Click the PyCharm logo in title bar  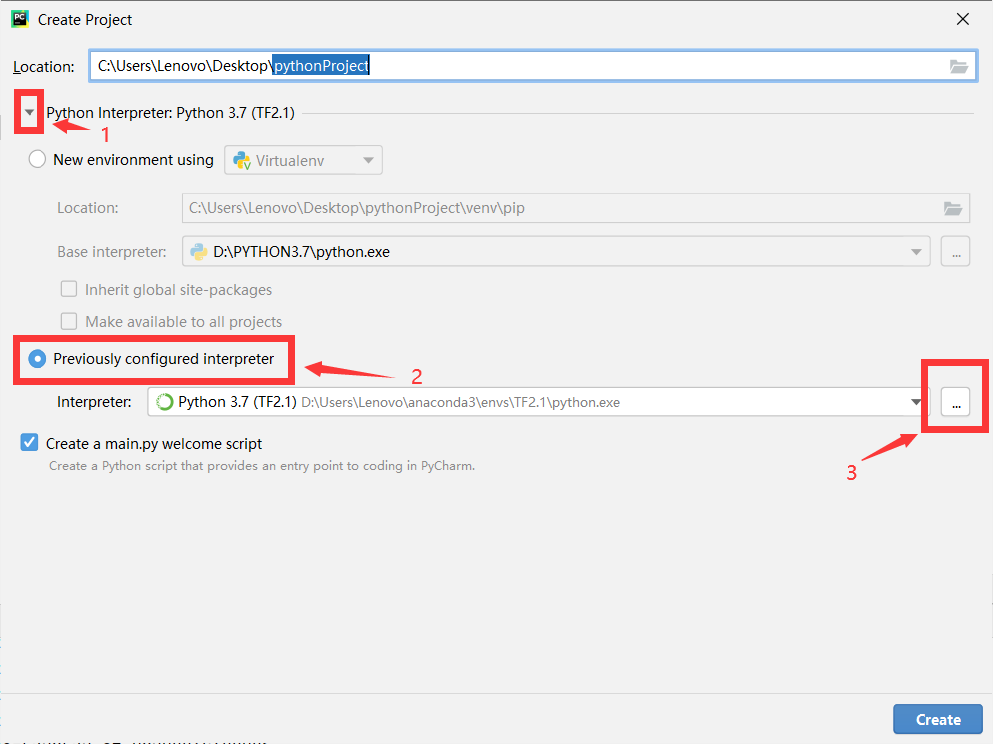(20, 19)
